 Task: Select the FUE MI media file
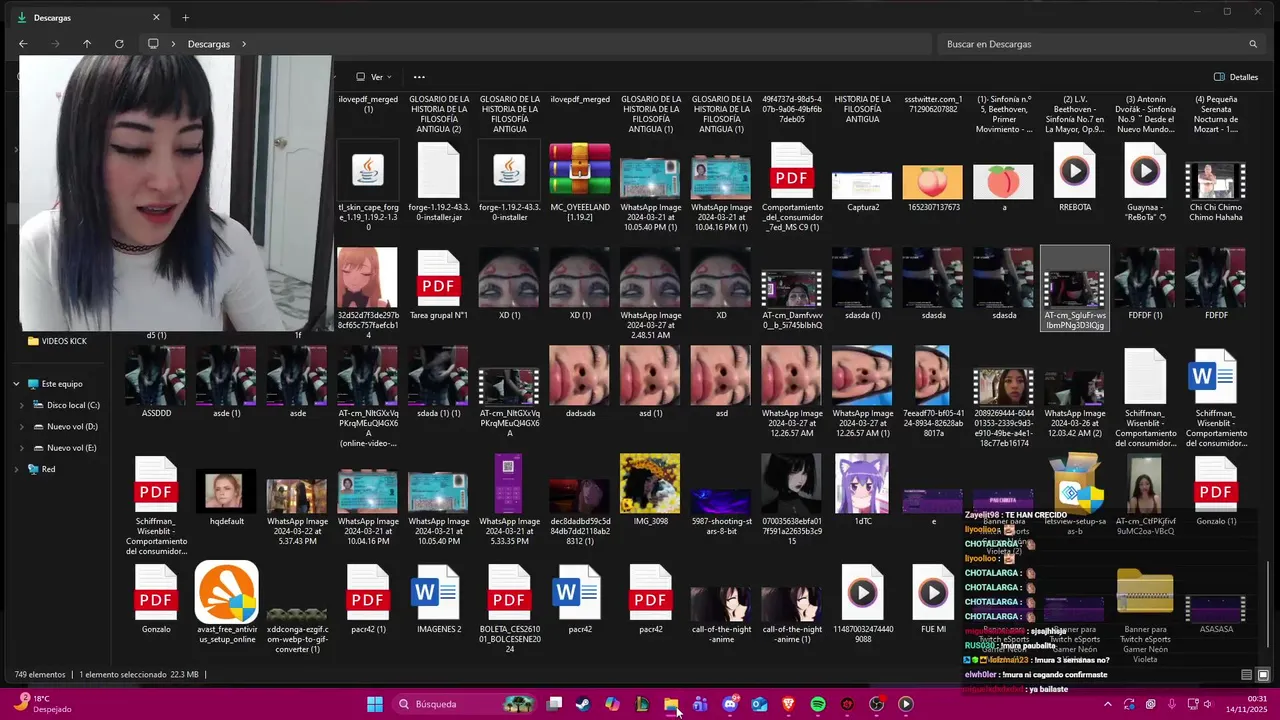click(933, 598)
